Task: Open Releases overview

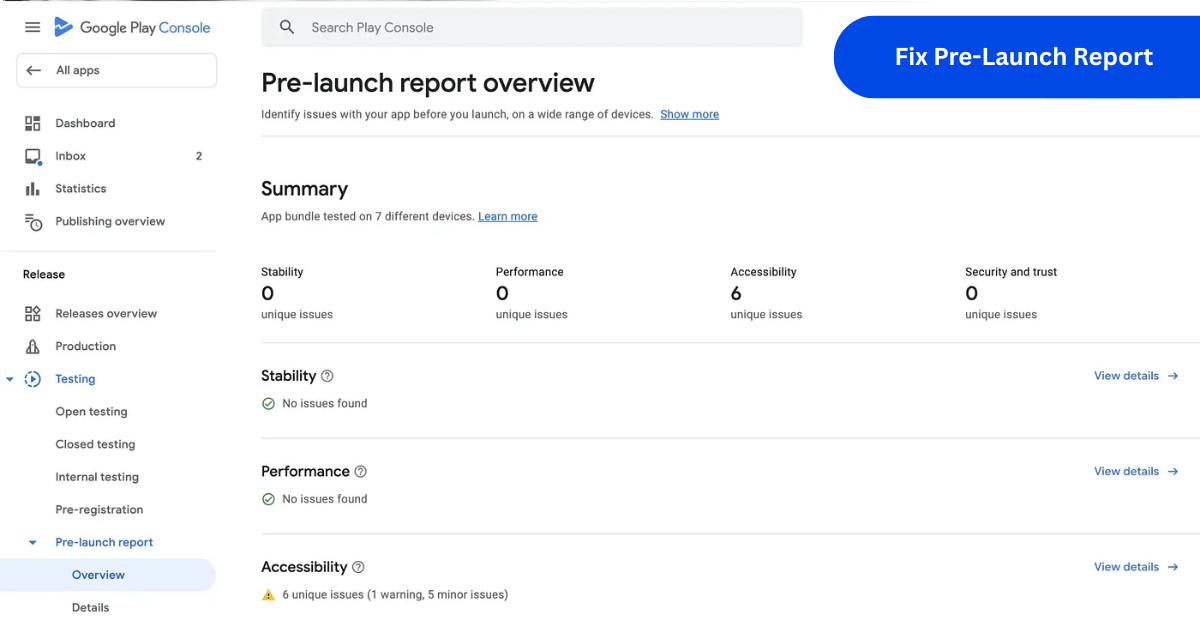Action: pos(105,313)
